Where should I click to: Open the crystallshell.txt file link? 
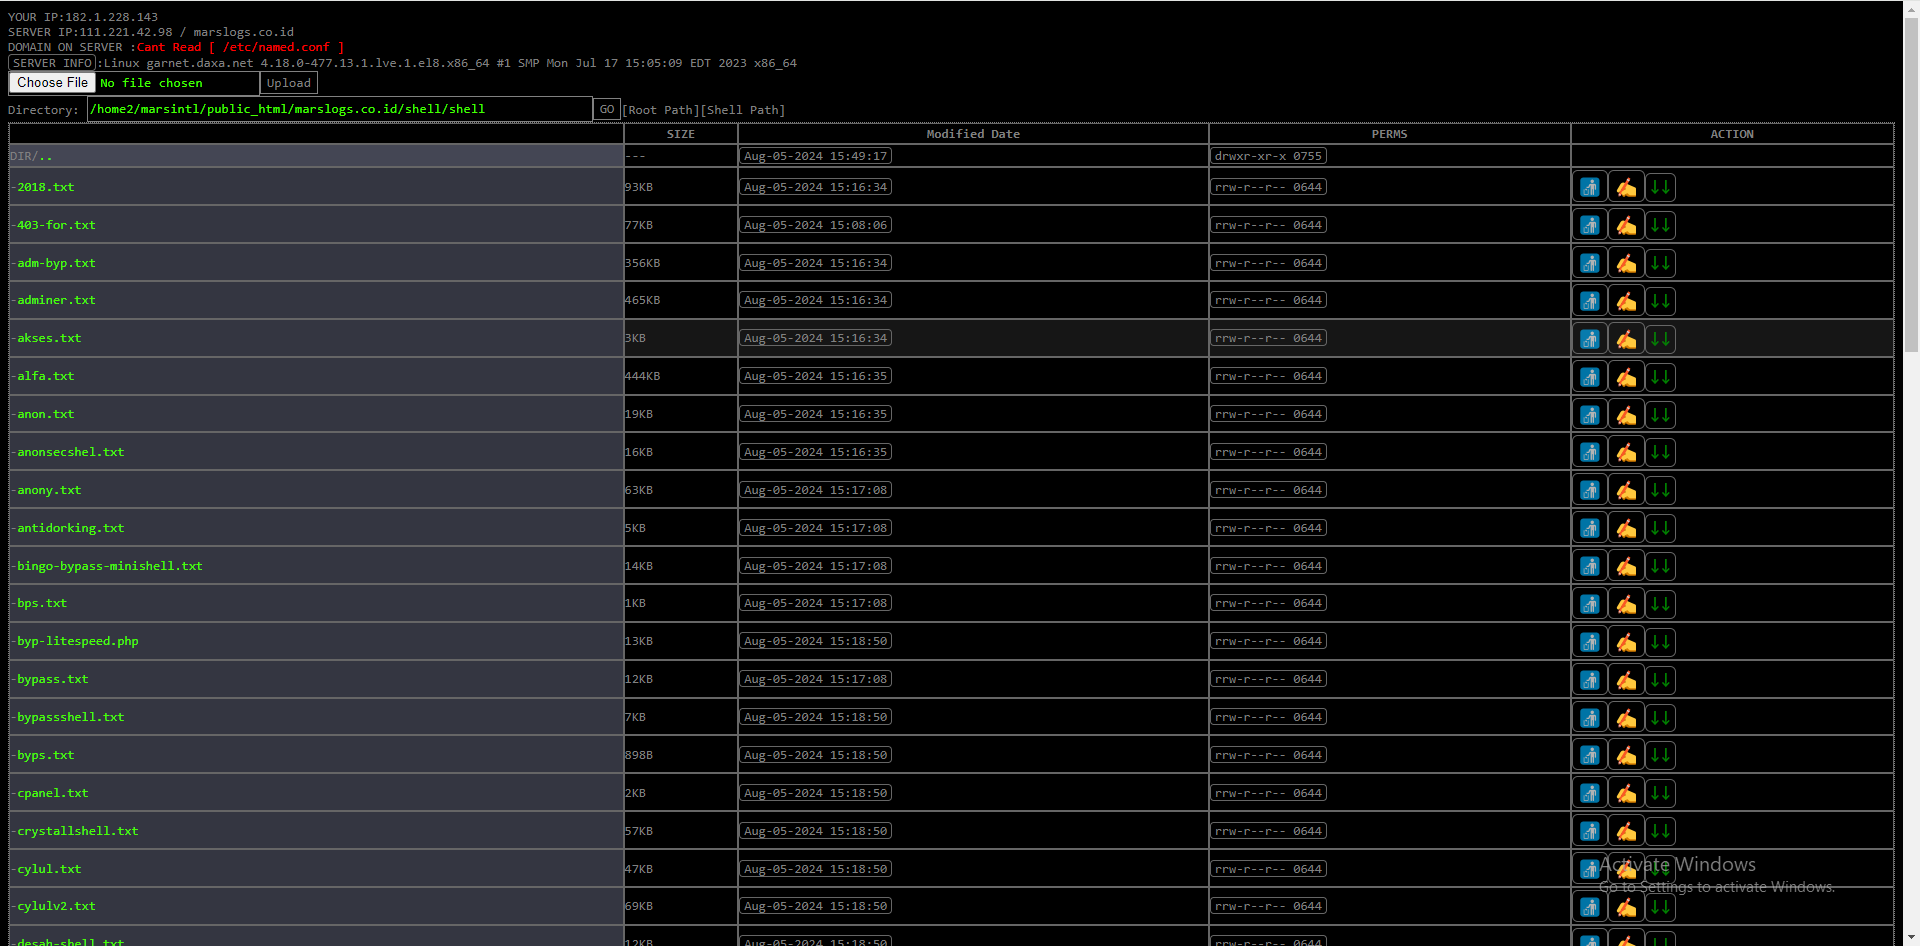click(77, 831)
